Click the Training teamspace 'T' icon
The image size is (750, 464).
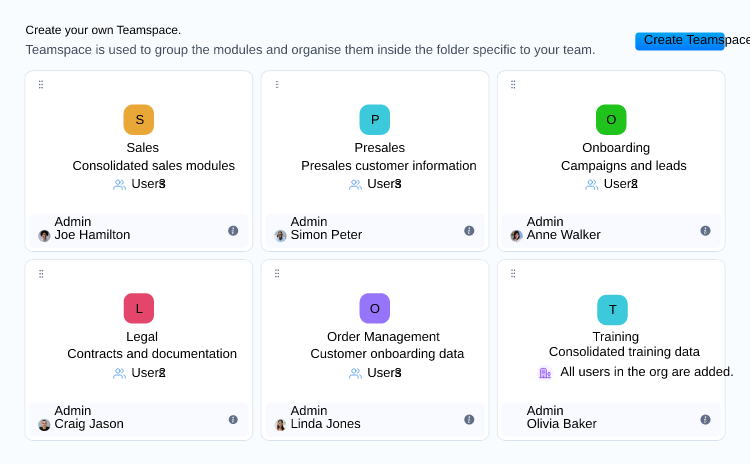(611, 310)
